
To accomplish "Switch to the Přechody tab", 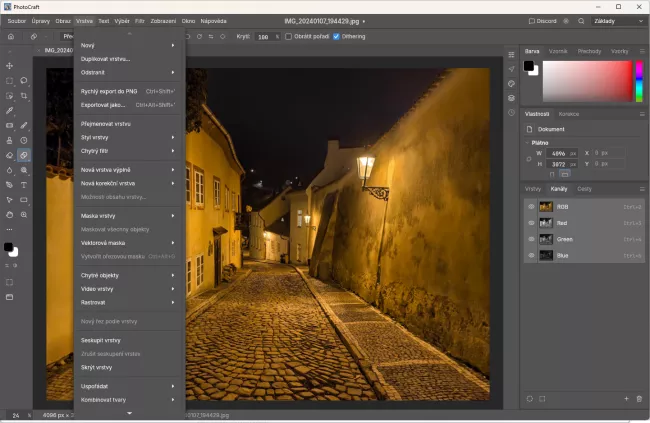I will tap(589, 51).
